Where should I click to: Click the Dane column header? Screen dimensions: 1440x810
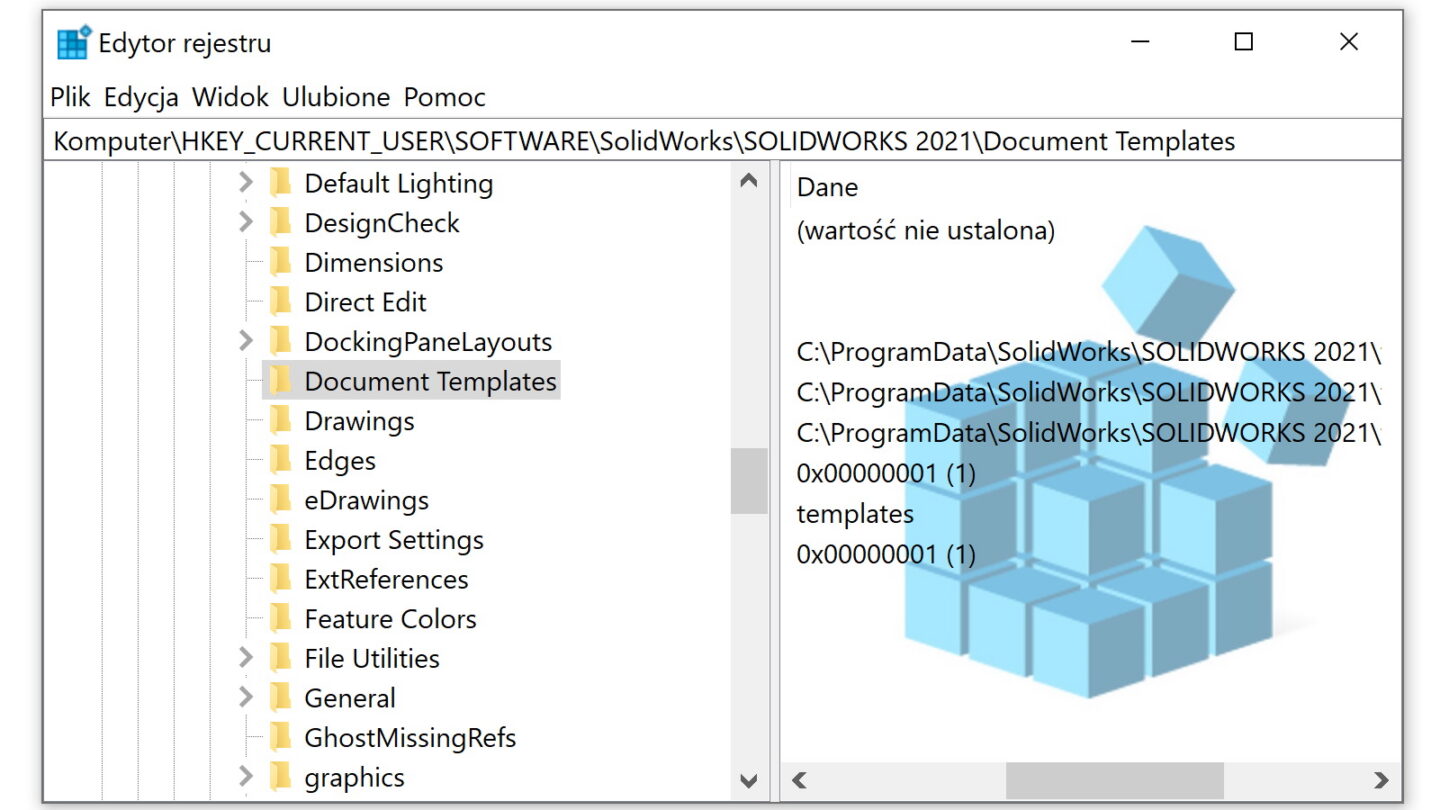pos(828,187)
